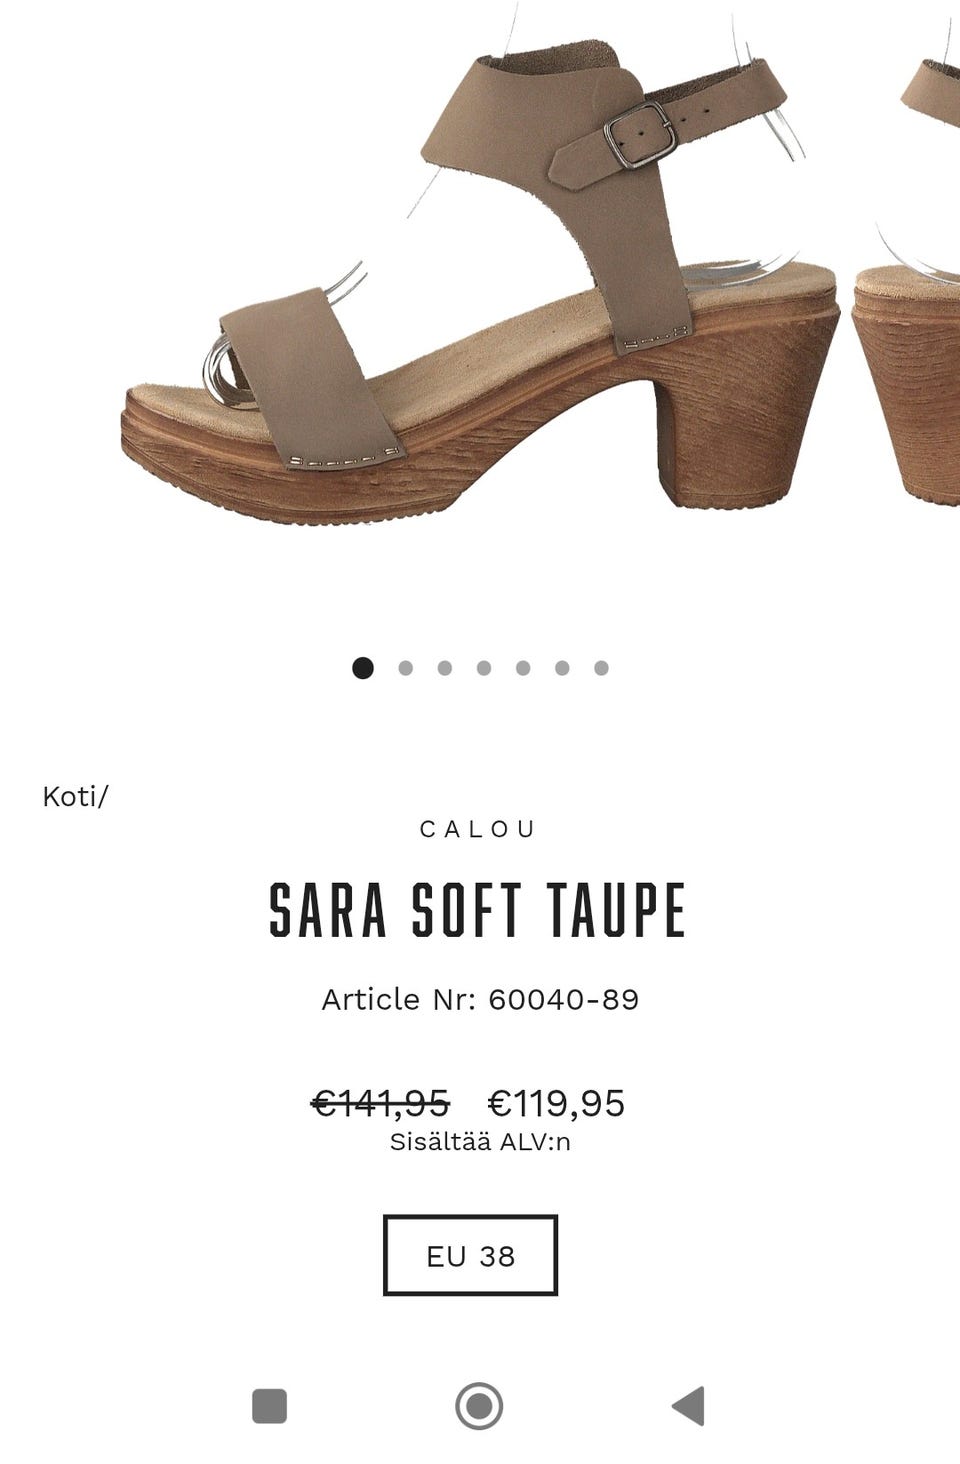960x1464 pixels.
Task: Tap the recent apps square icon
Action: (x=270, y=1406)
